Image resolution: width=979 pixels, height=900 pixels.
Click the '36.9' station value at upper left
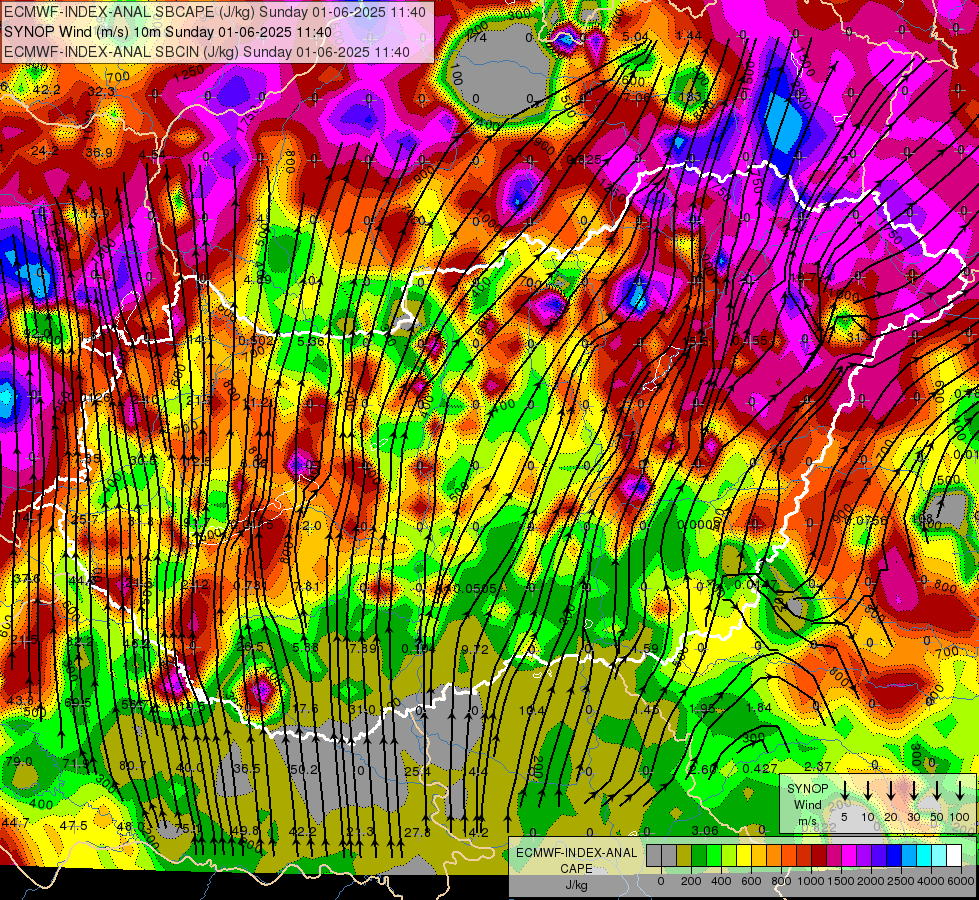tap(99, 152)
